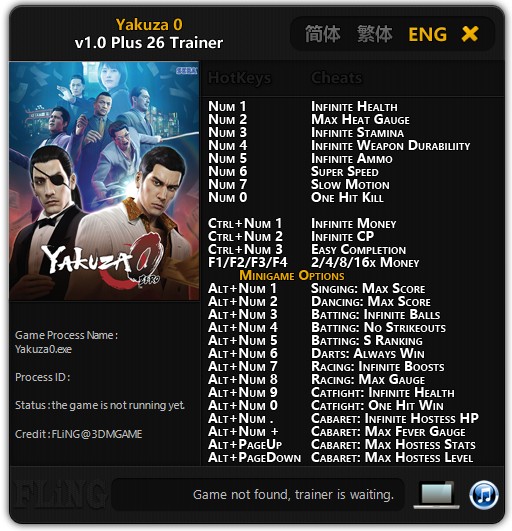The height and width of the screenshot is (531, 512).
Task: Enable Infinite Weapon Durability option
Action: click(x=390, y=146)
